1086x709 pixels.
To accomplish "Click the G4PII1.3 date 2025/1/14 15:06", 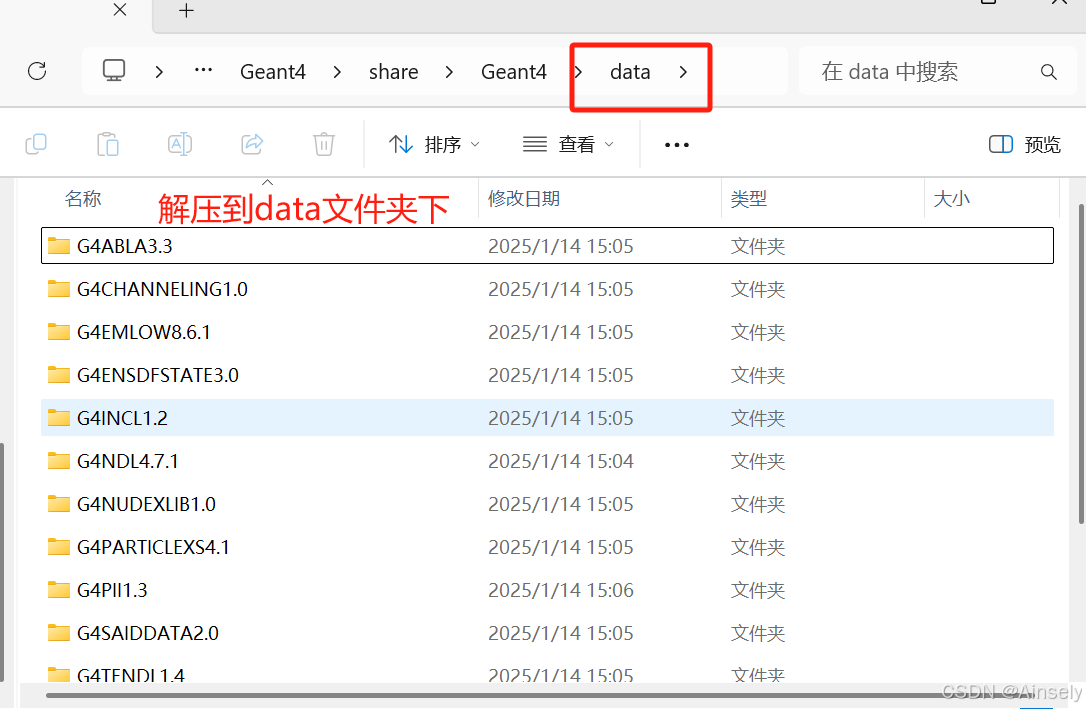I will click(560, 590).
